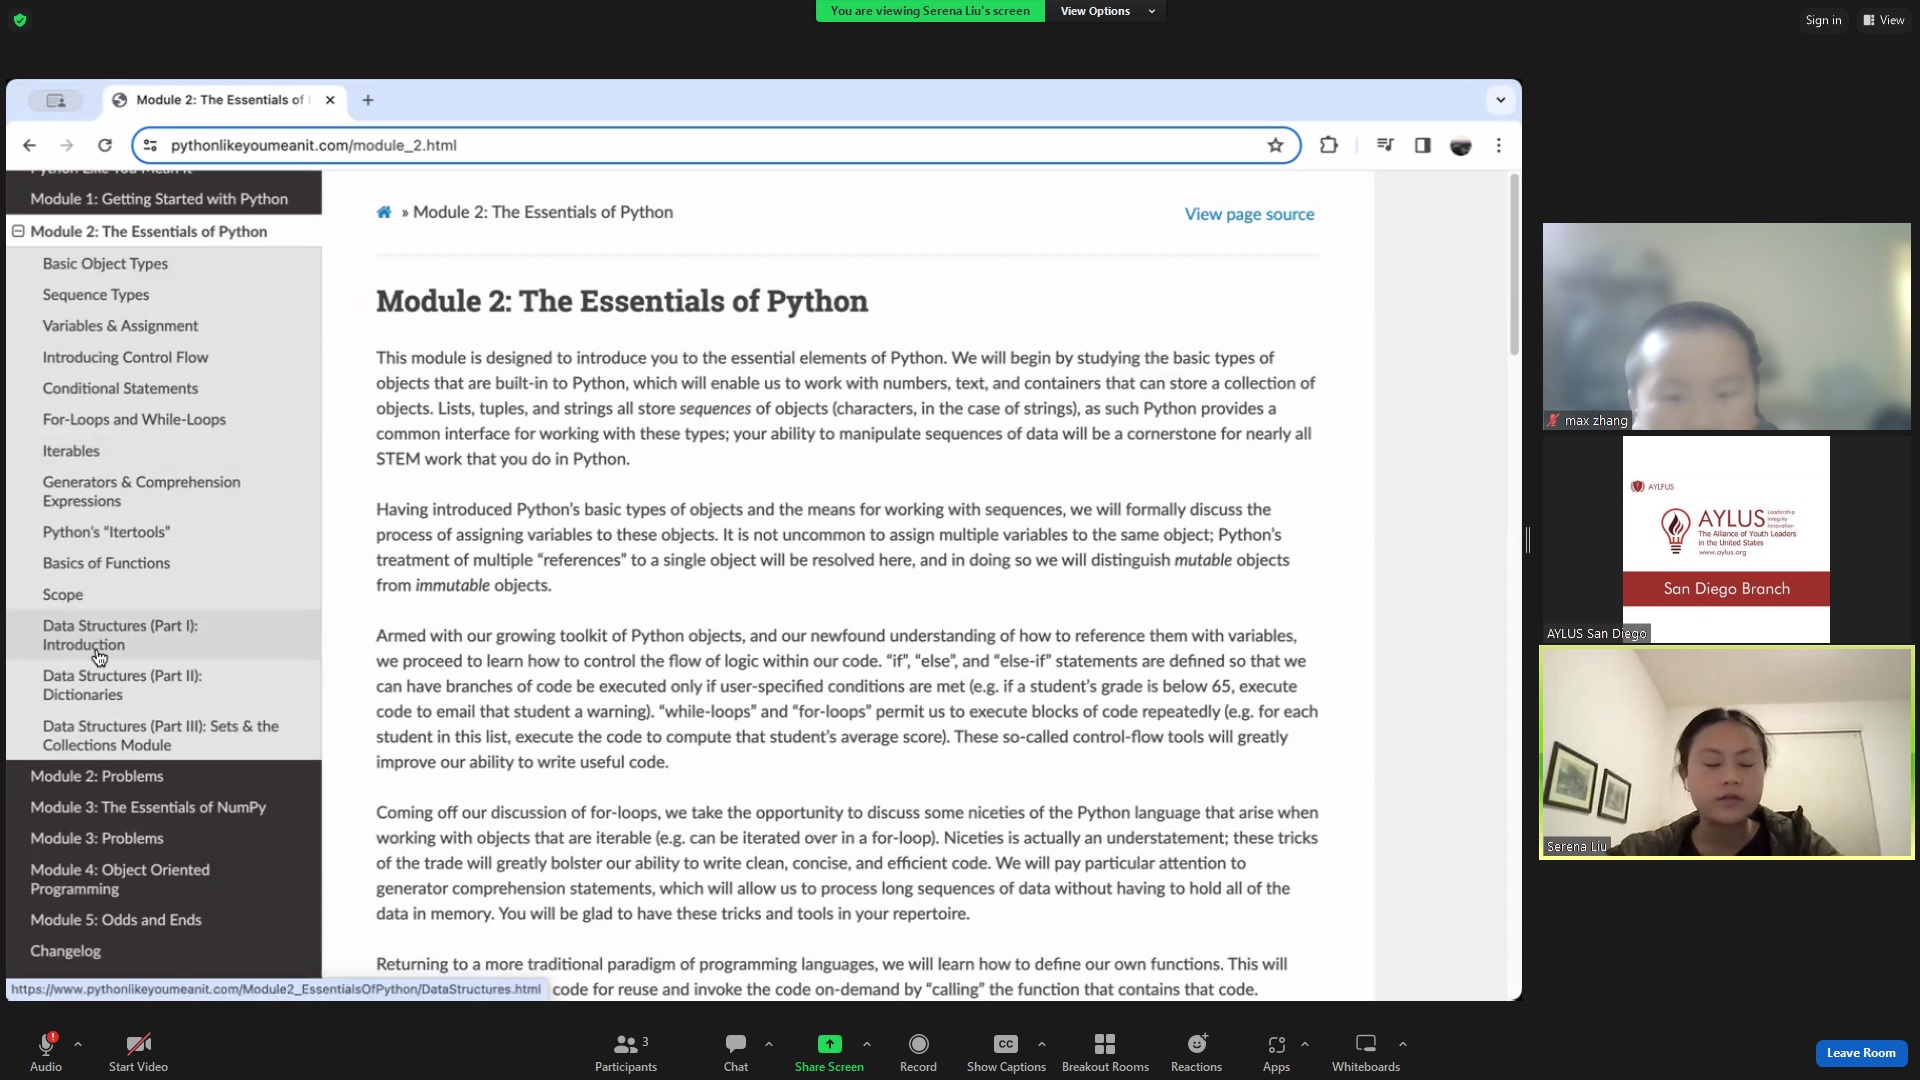Click the Leave Room button
This screenshot has width=1920, height=1080.
click(1861, 1053)
